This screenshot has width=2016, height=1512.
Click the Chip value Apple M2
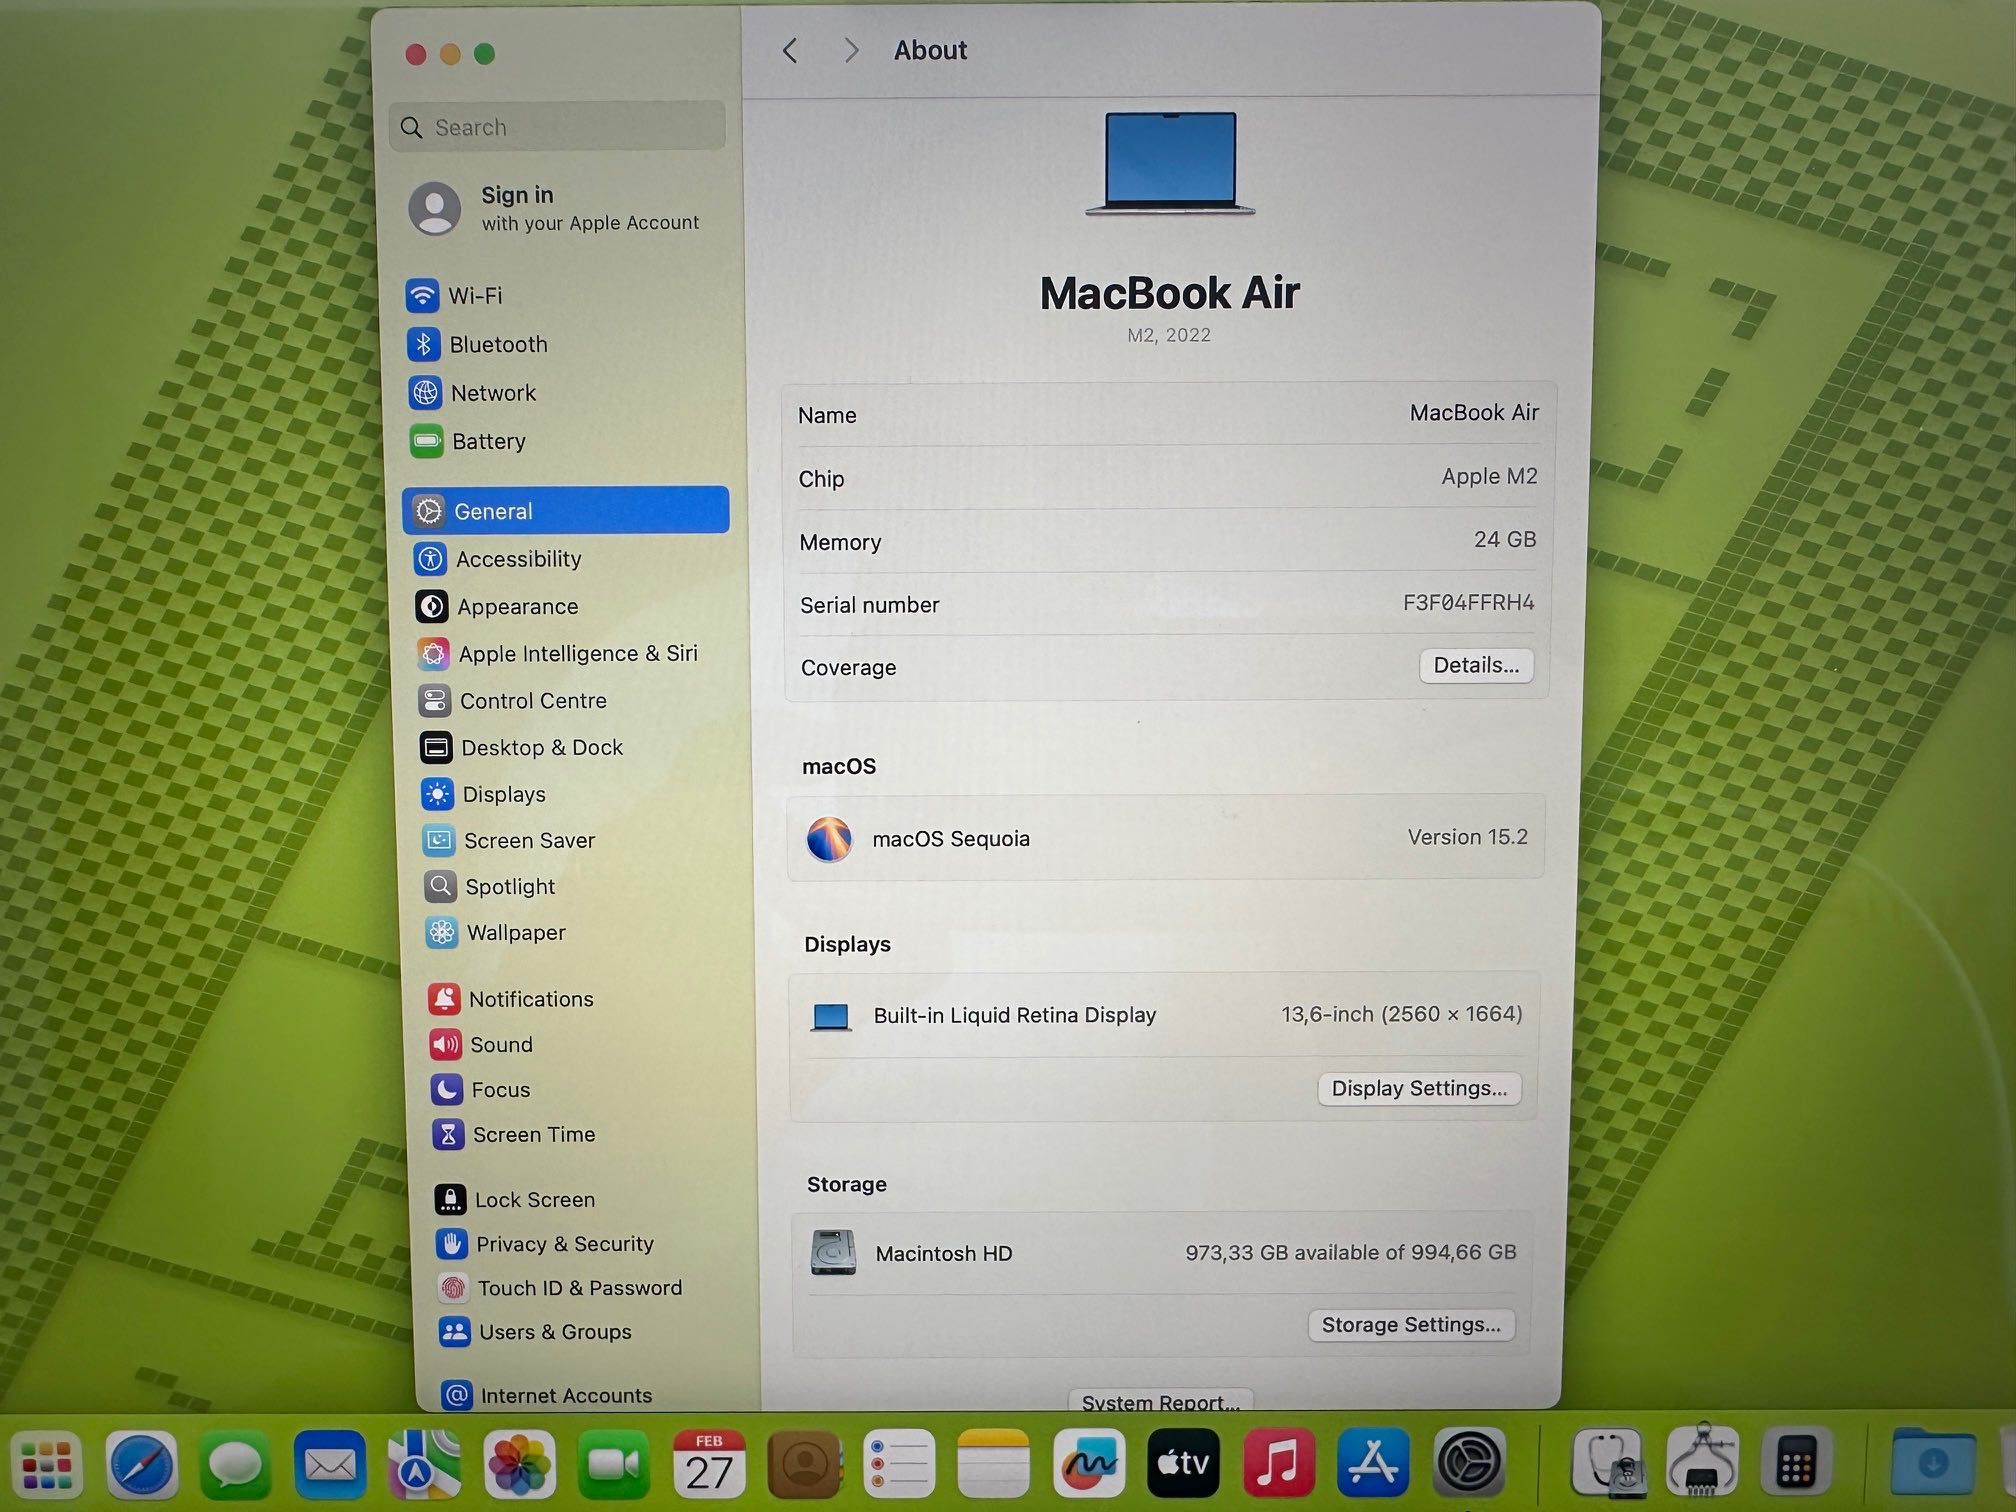pyautogui.click(x=1489, y=476)
